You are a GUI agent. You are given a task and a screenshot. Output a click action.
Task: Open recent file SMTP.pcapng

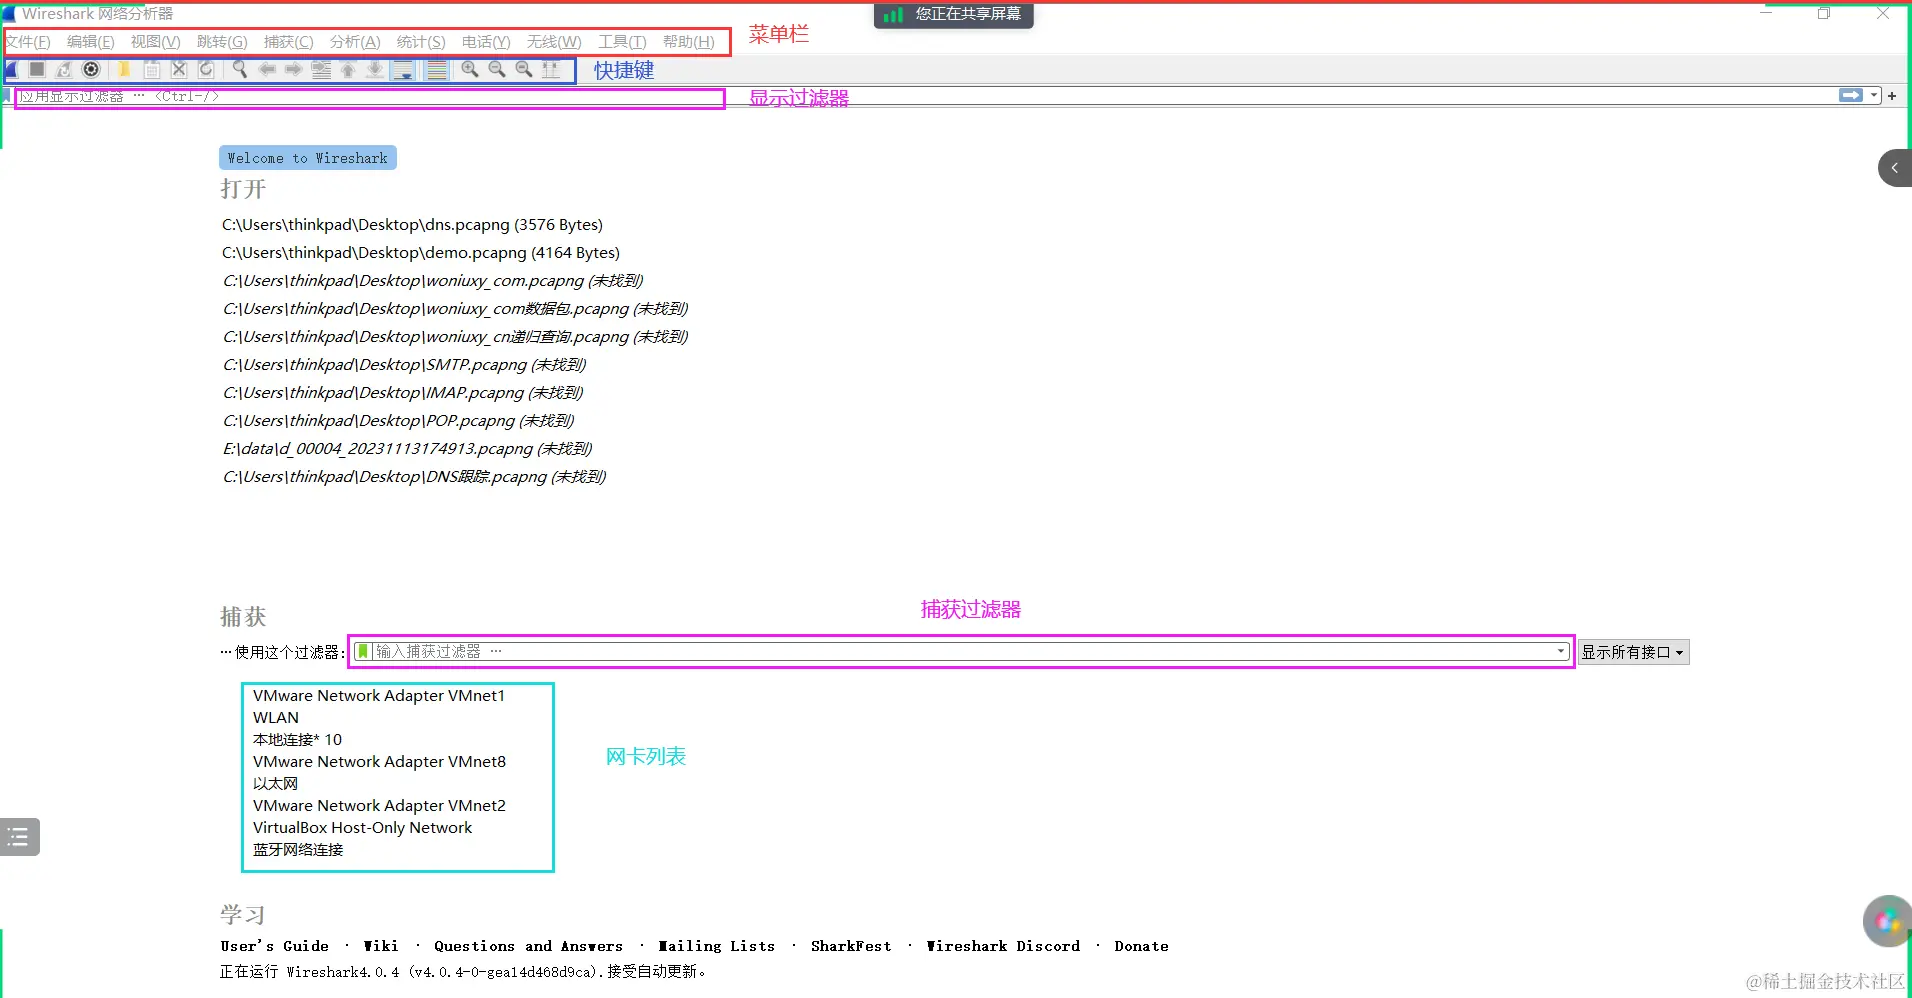click(404, 365)
